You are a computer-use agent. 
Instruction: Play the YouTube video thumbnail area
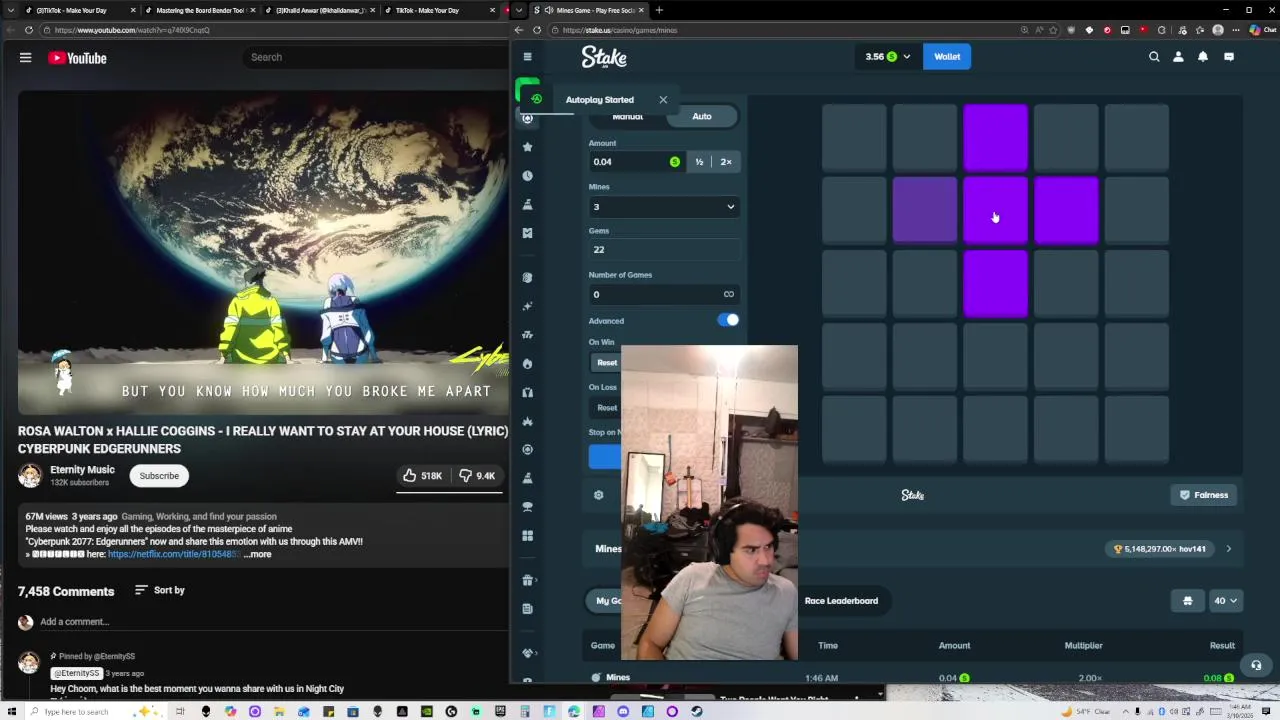[x=263, y=252]
